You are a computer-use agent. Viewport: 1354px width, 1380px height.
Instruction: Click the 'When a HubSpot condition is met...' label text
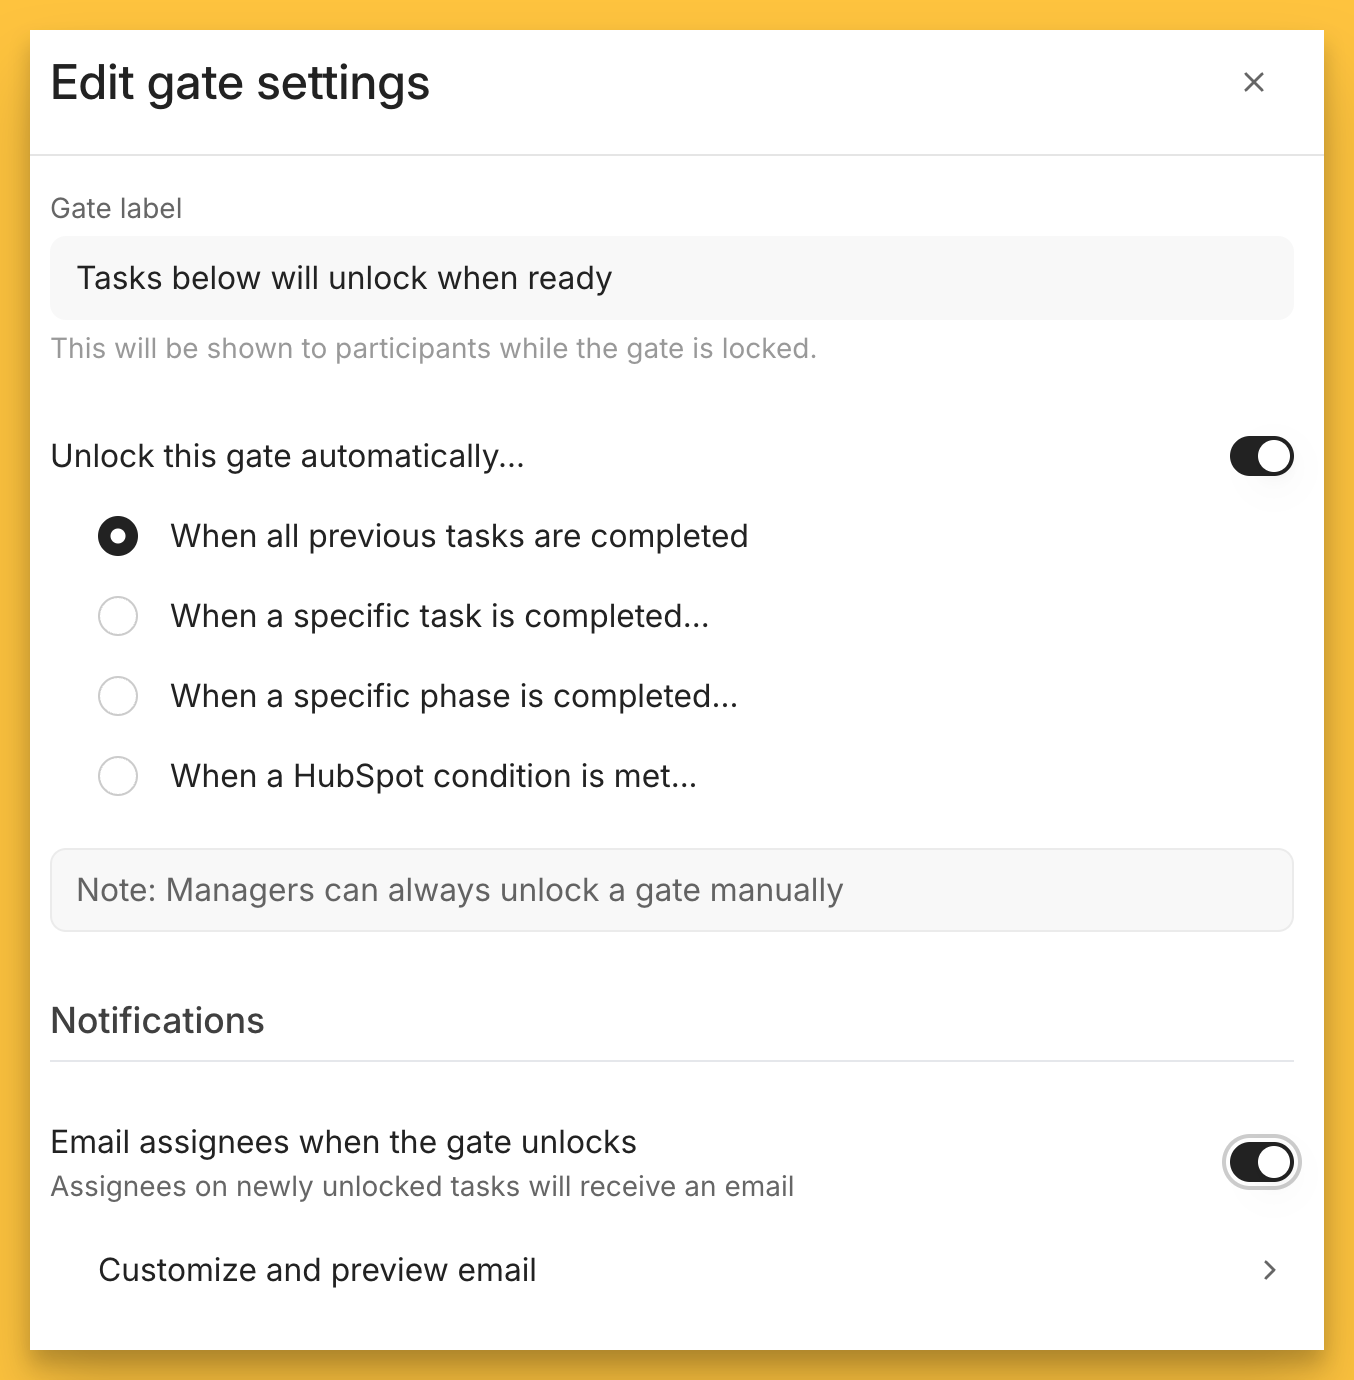433,776
